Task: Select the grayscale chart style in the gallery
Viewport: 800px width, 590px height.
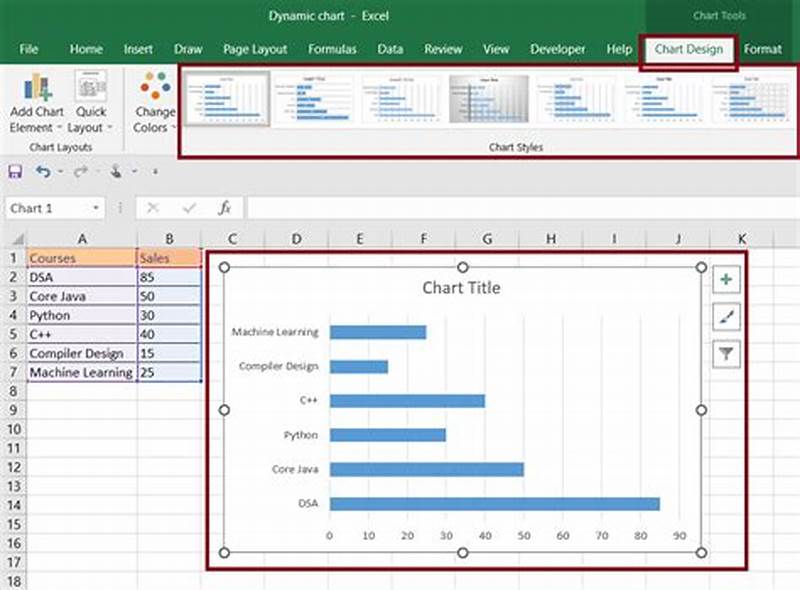Action: tap(489, 100)
